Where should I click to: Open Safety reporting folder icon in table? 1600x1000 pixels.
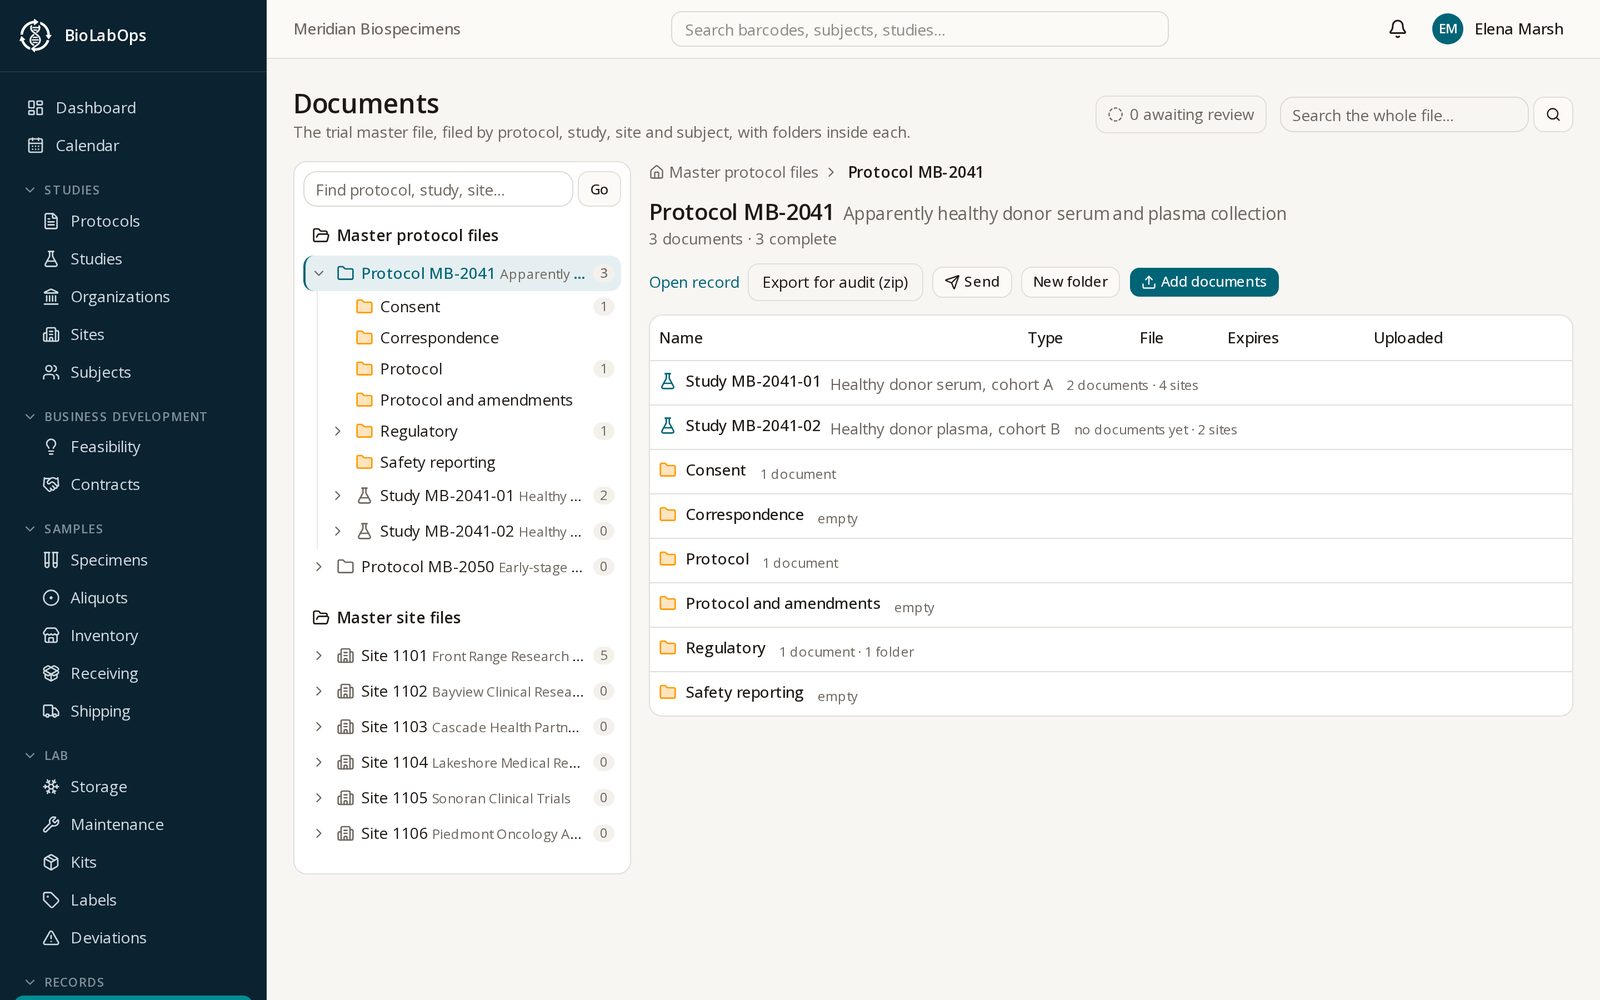coord(668,692)
